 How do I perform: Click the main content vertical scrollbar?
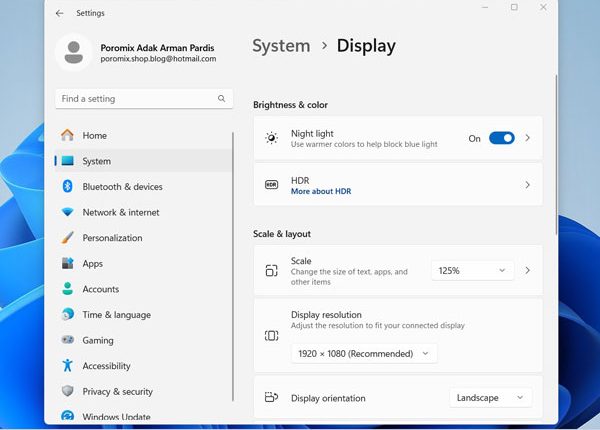[556, 155]
